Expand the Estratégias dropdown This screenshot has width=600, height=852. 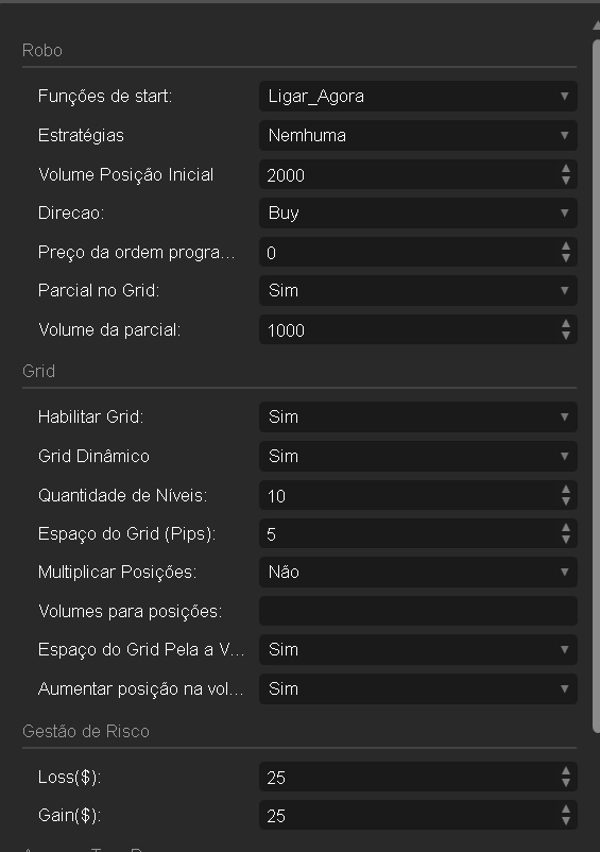tap(417, 136)
